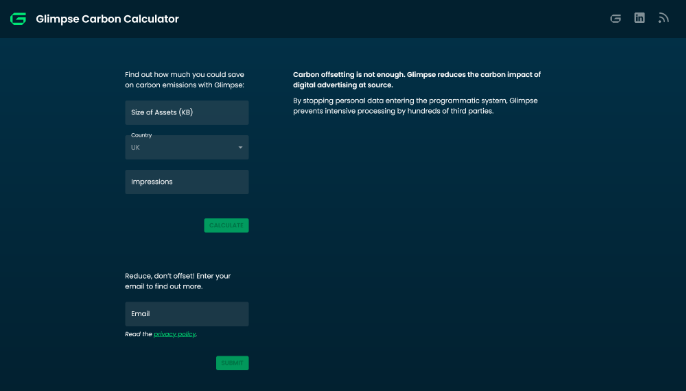Open the Glimpse website icon in header

click(616, 18)
